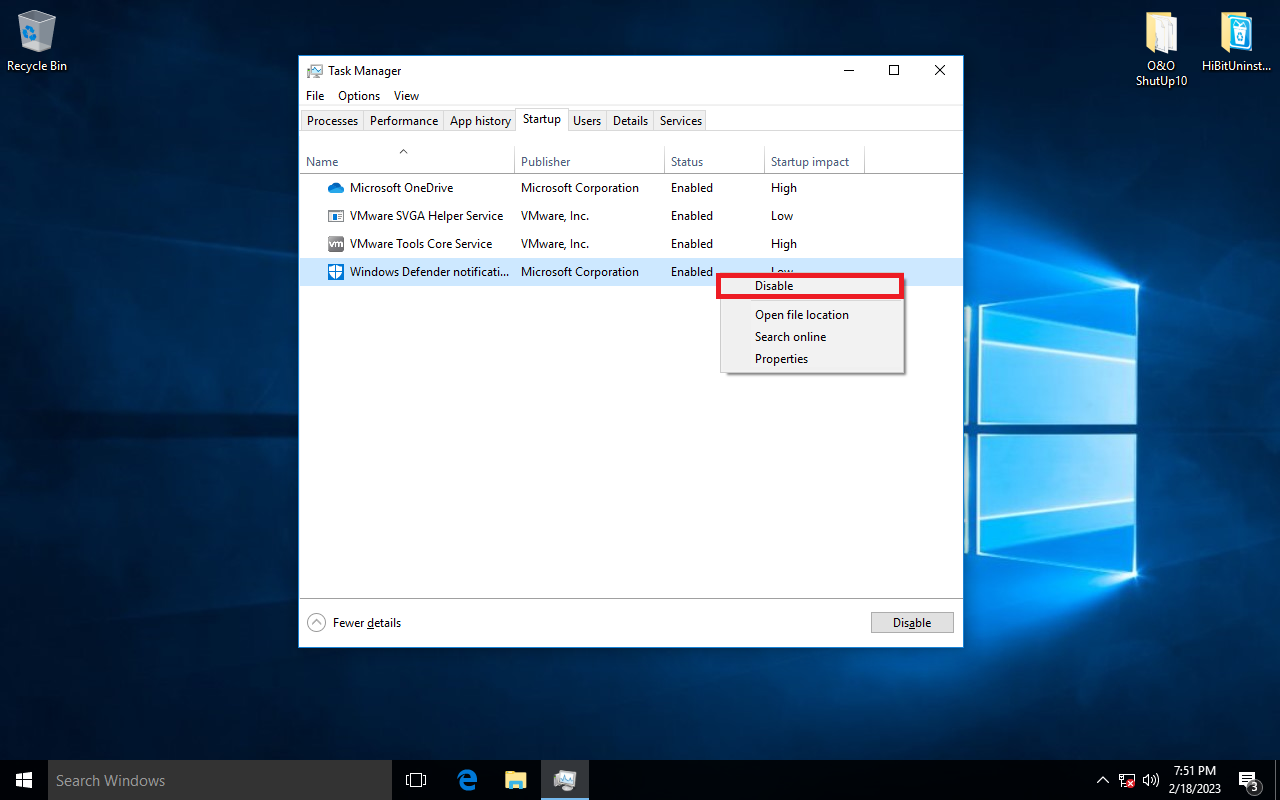Screen dimensions: 1280x800
Task: Click the taskbar clock showing 7:51 PM
Action: click(x=1194, y=780)
